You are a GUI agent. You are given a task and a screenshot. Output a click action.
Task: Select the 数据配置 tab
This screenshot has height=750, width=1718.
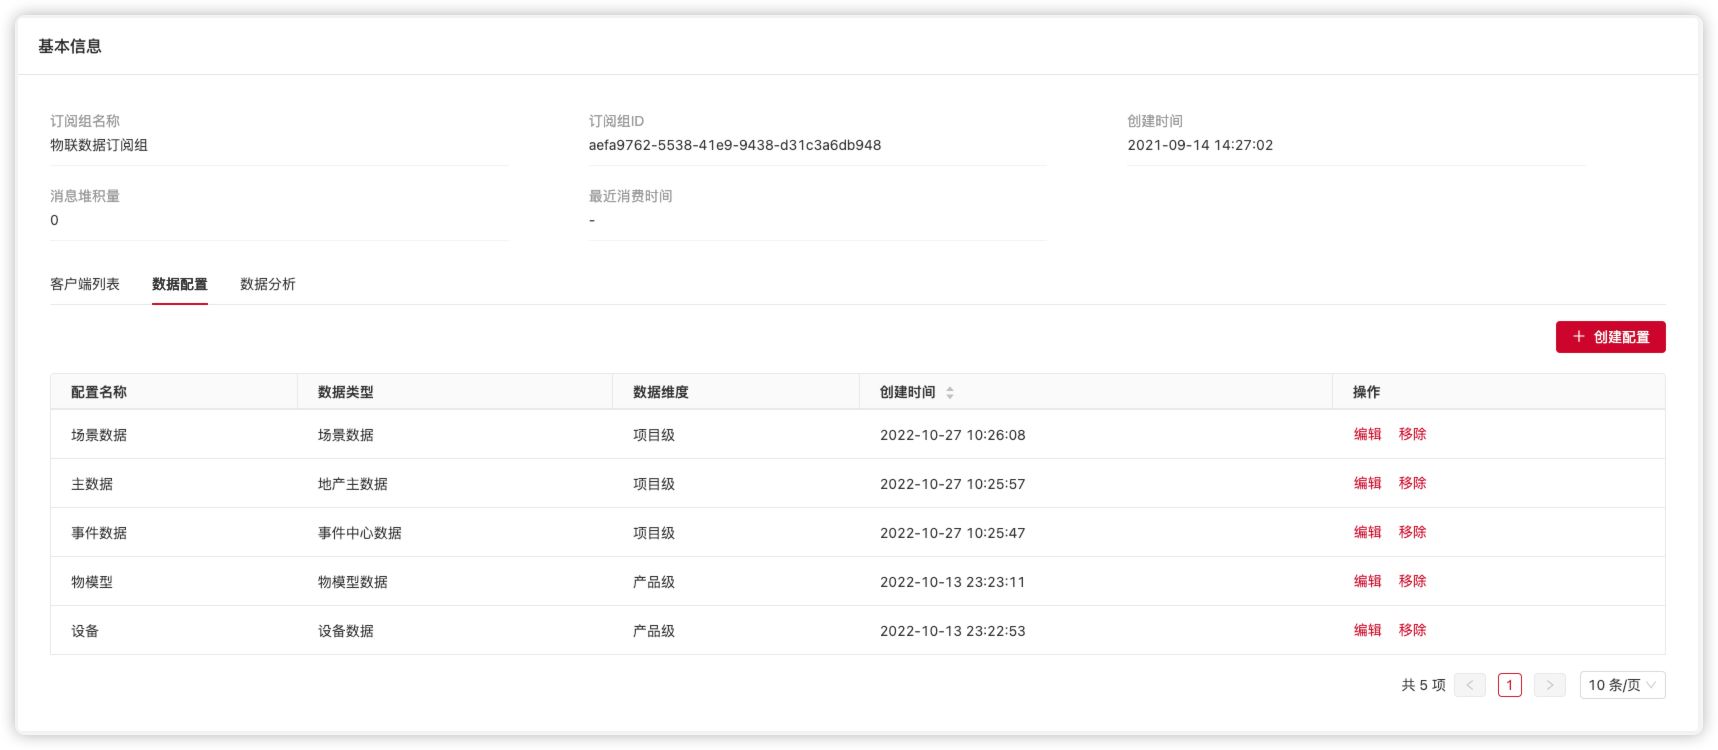180,284
